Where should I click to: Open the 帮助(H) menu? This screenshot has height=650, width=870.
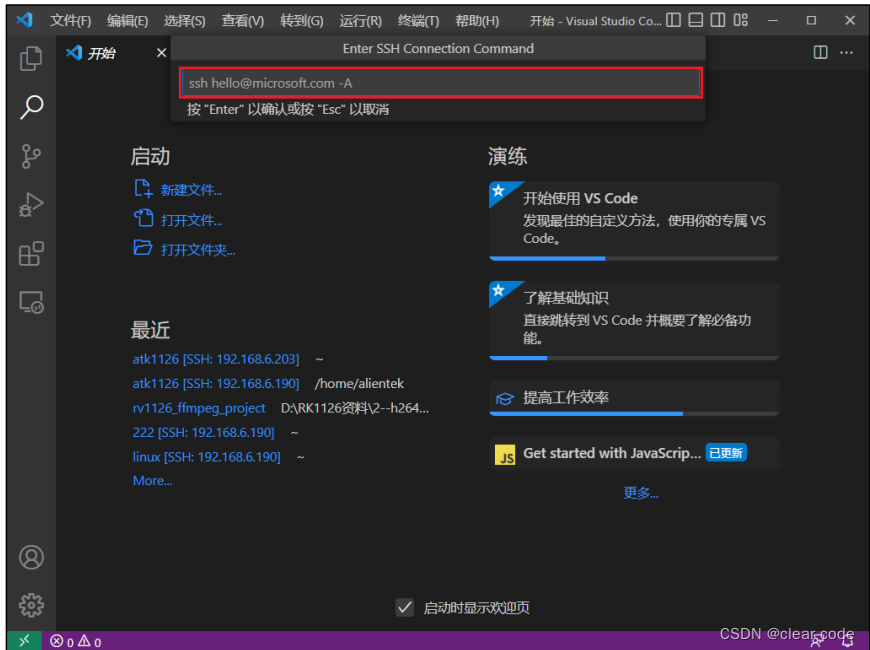[x=477, y=21]
